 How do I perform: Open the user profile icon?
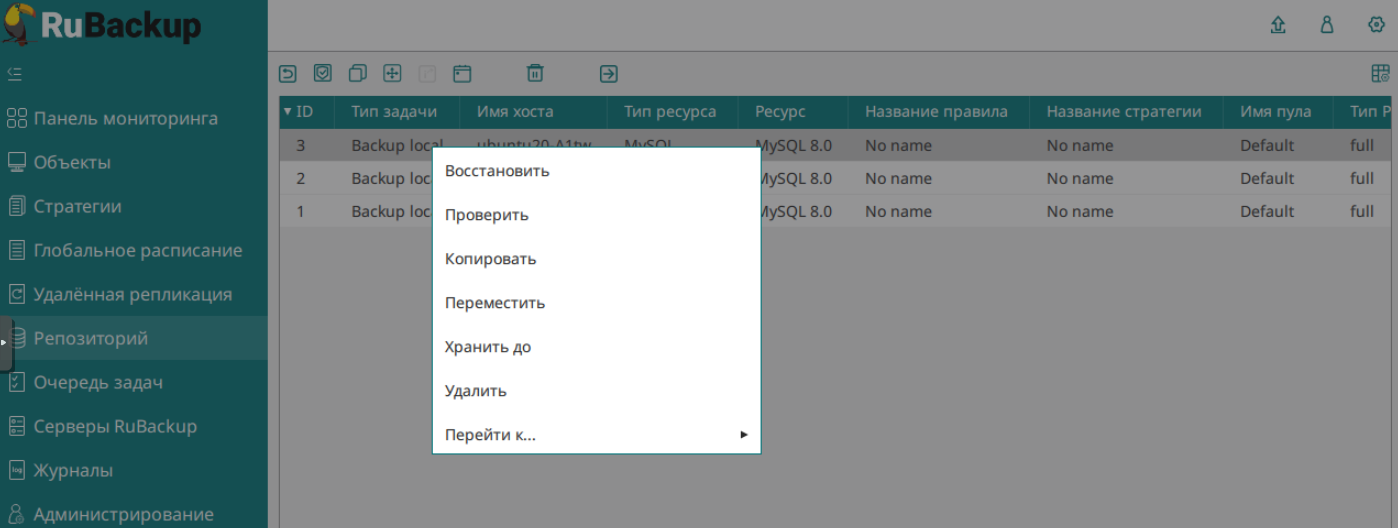tap(1327, 25)
